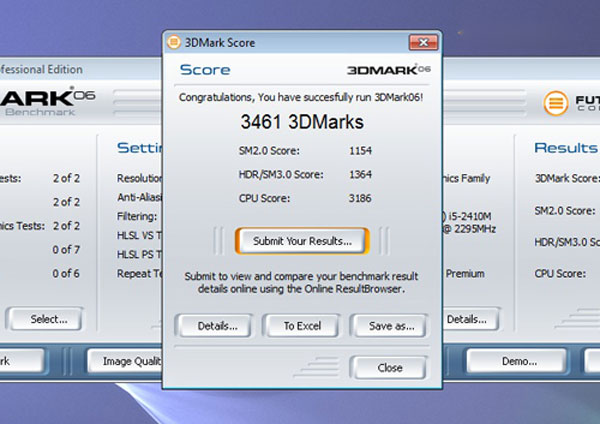Viewport: 600px width, 424px height.
Task: Click the Congratulations message text
Action: 301,98
